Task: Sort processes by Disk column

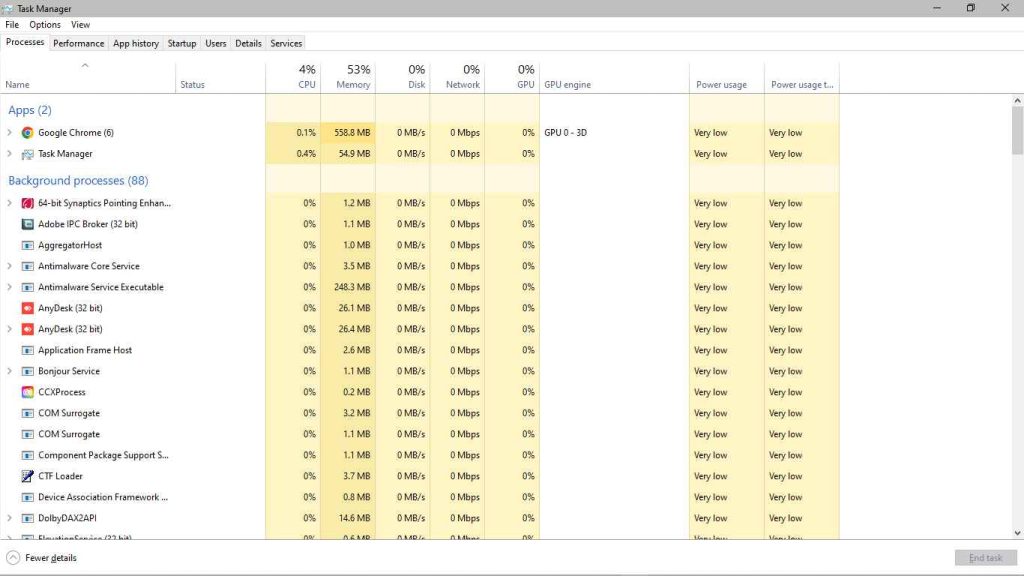Action: pos(403,78)
